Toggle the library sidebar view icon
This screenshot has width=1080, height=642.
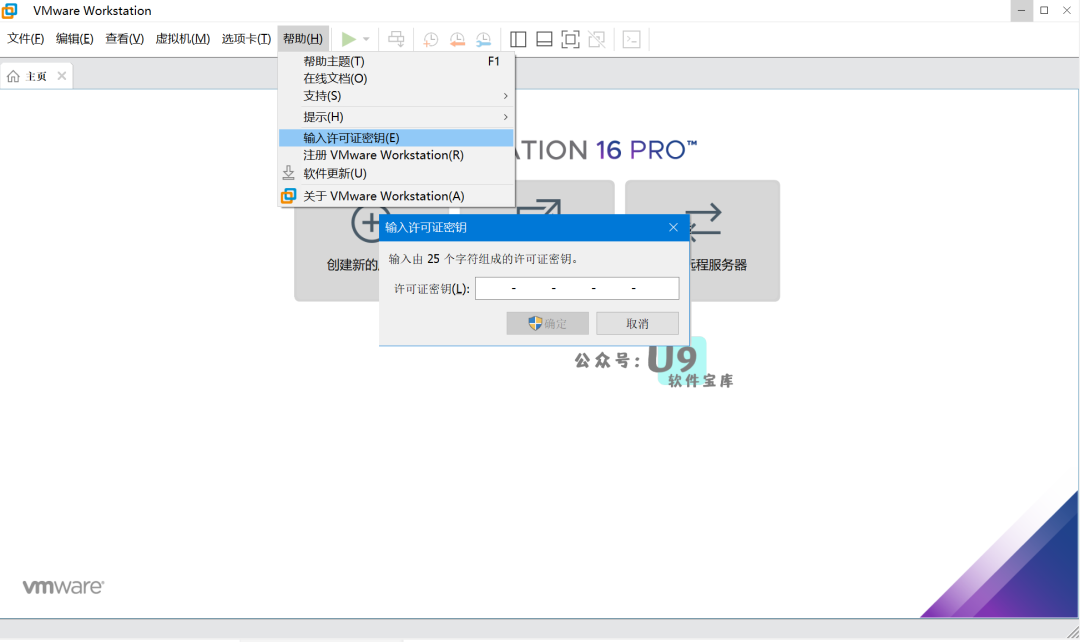tap(518, 39)
